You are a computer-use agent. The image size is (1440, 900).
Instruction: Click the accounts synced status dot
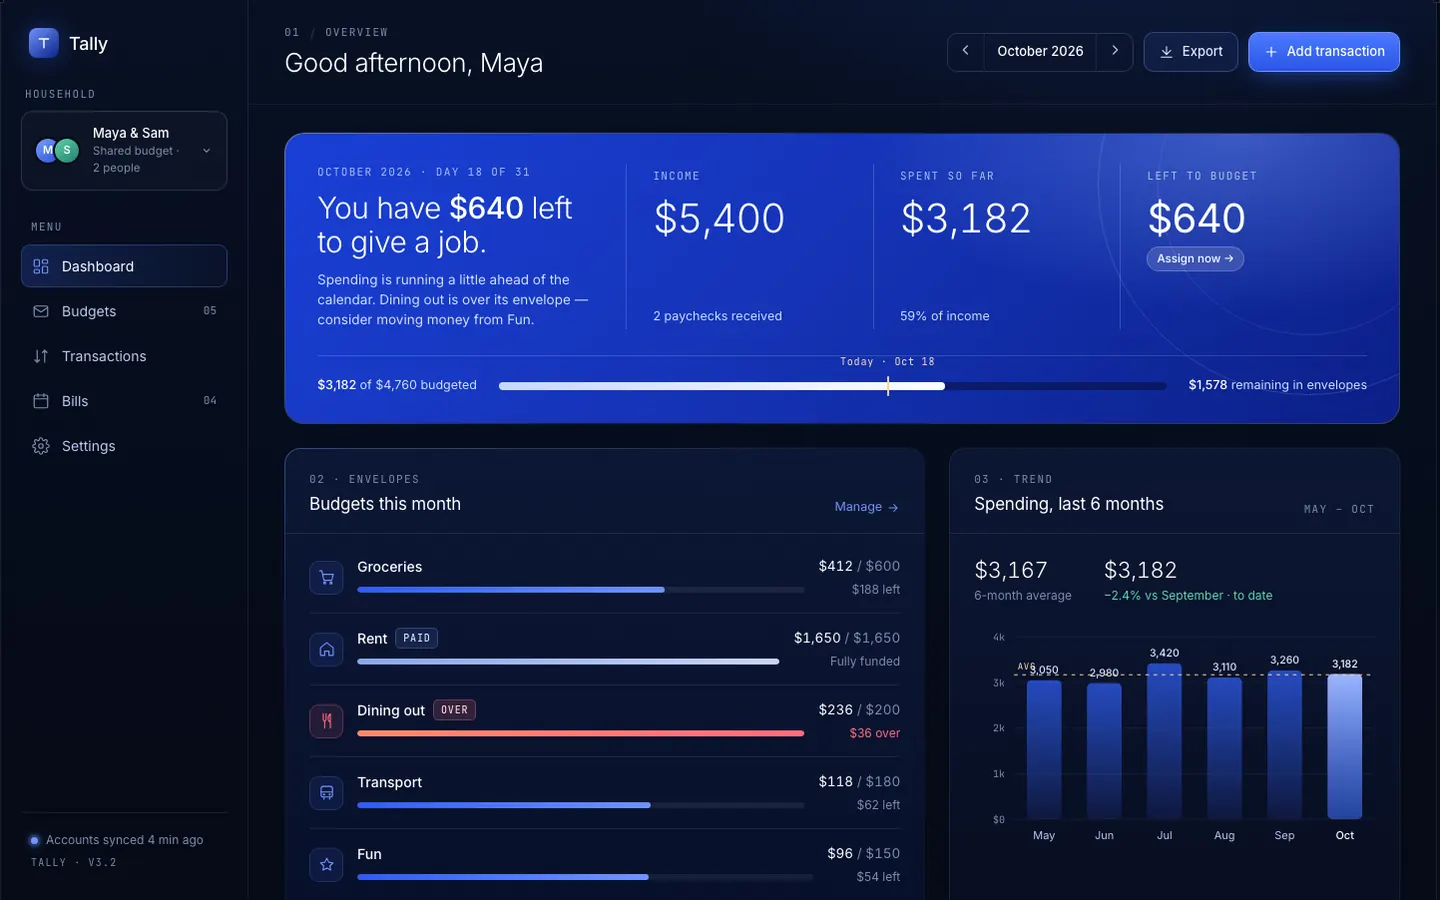[34, 840]
